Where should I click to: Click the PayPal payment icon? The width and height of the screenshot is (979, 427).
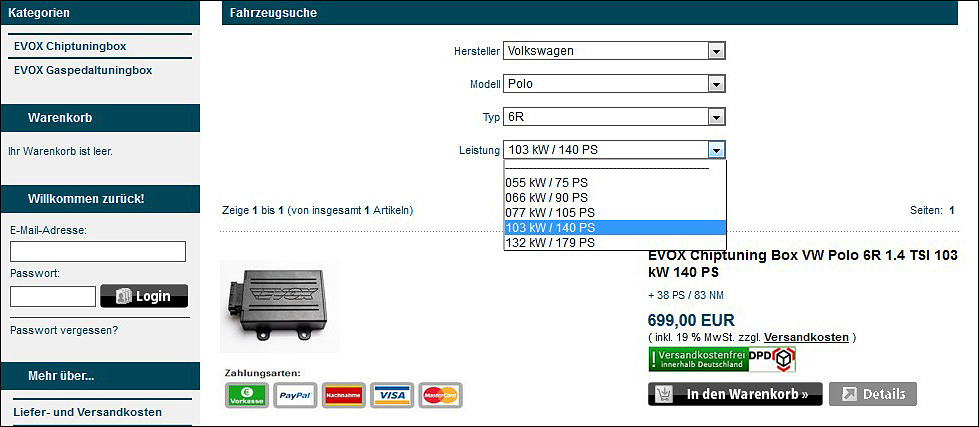click(x=295, y=395)
